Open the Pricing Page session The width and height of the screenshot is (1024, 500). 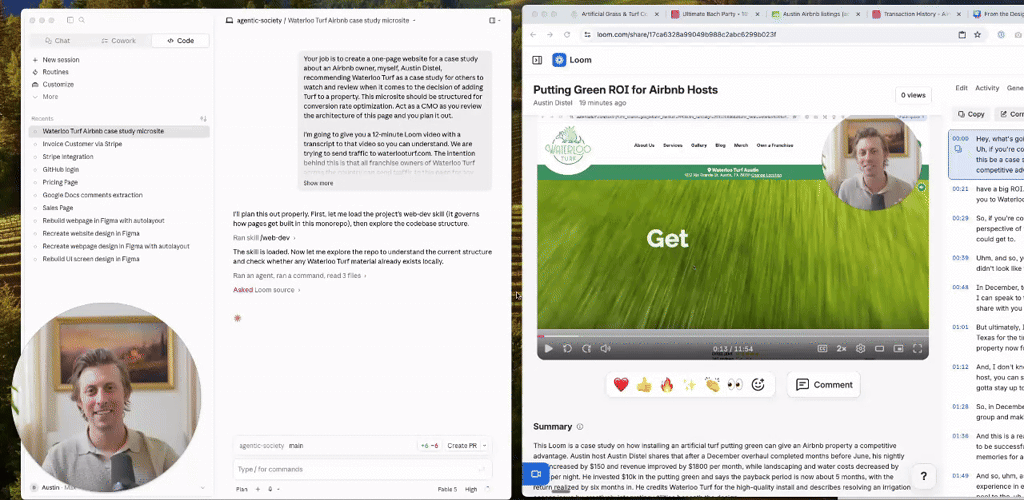tap(118, 182)
